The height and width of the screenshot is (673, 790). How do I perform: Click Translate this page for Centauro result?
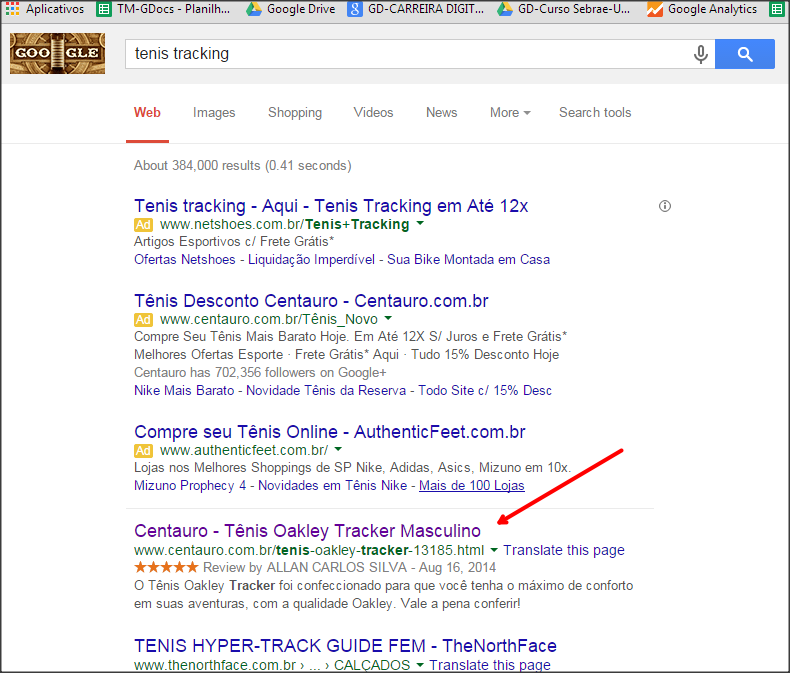[564, 550]
